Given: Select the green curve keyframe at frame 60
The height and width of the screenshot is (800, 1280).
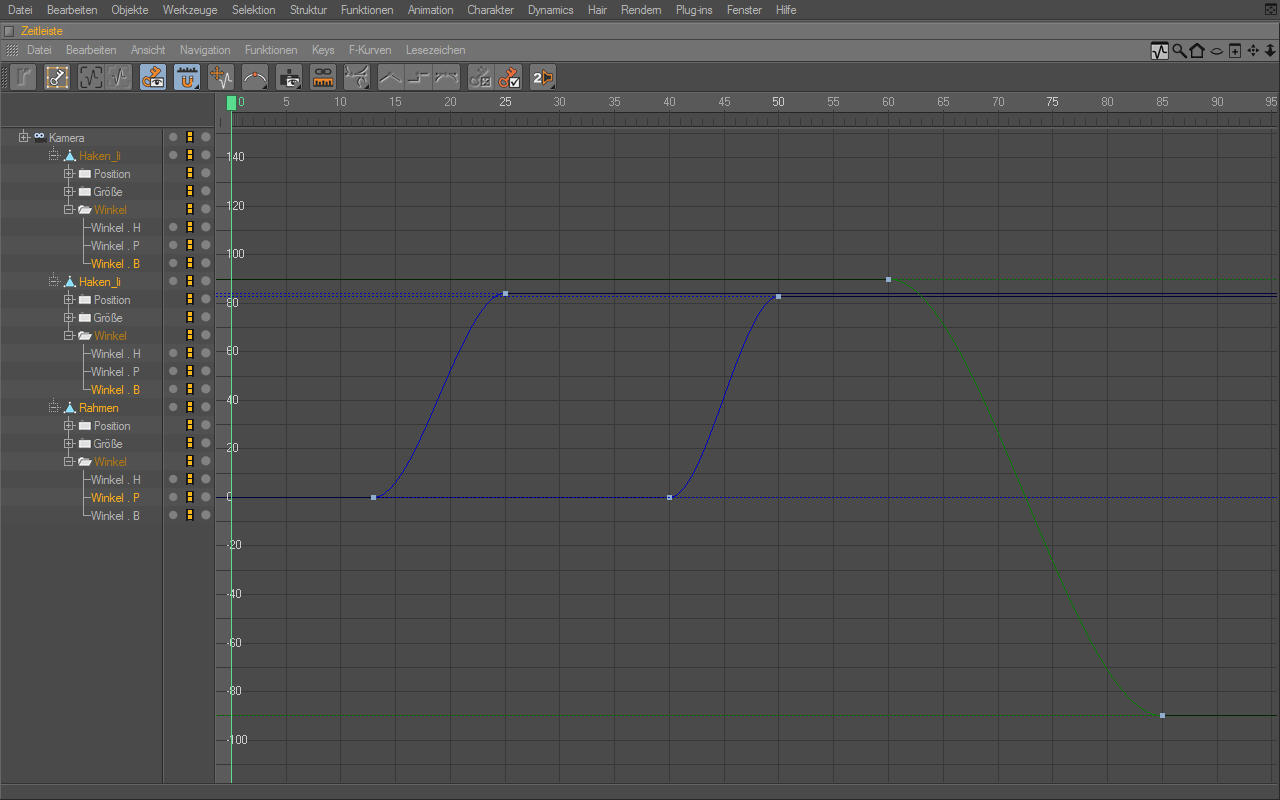Looking at the screenshot, I should coord(888,279).
